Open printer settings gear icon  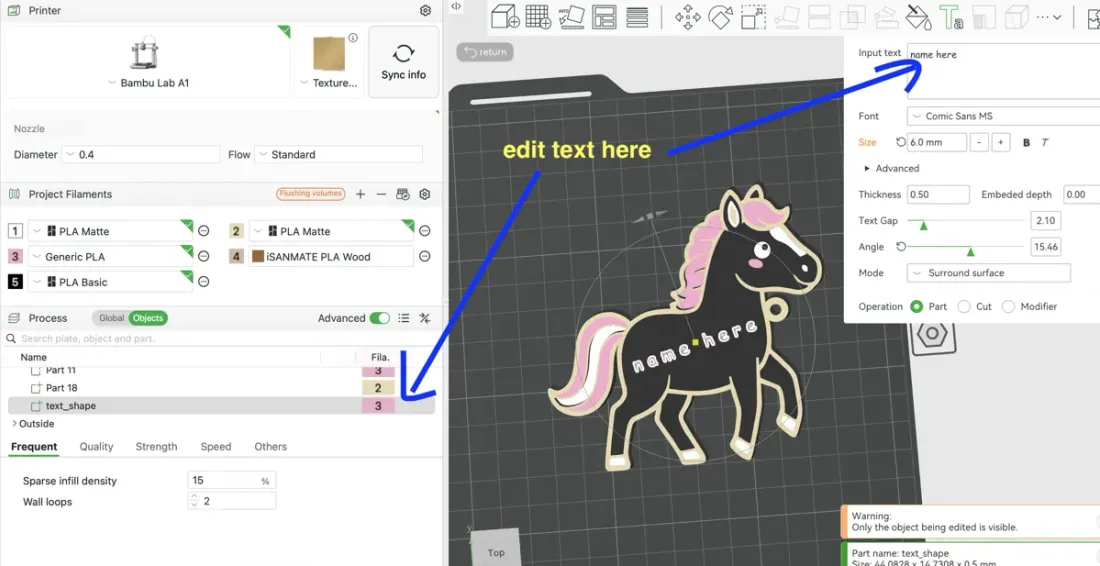pyautogui.click(x=425, y=11)
